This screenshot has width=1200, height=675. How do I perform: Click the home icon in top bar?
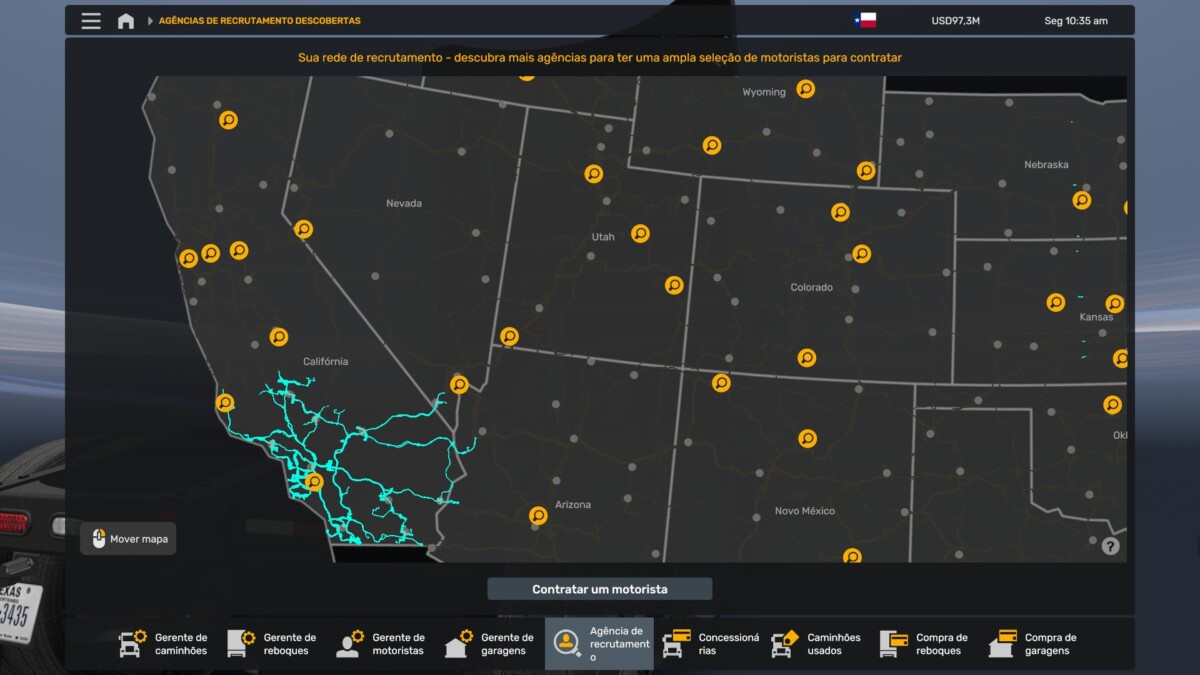click(126, 21)
